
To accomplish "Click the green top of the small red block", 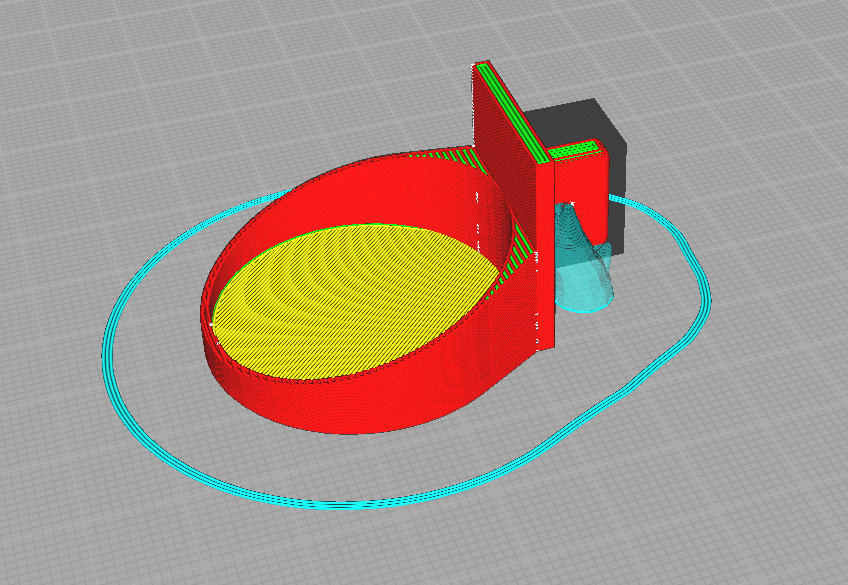I will [574, 149].
